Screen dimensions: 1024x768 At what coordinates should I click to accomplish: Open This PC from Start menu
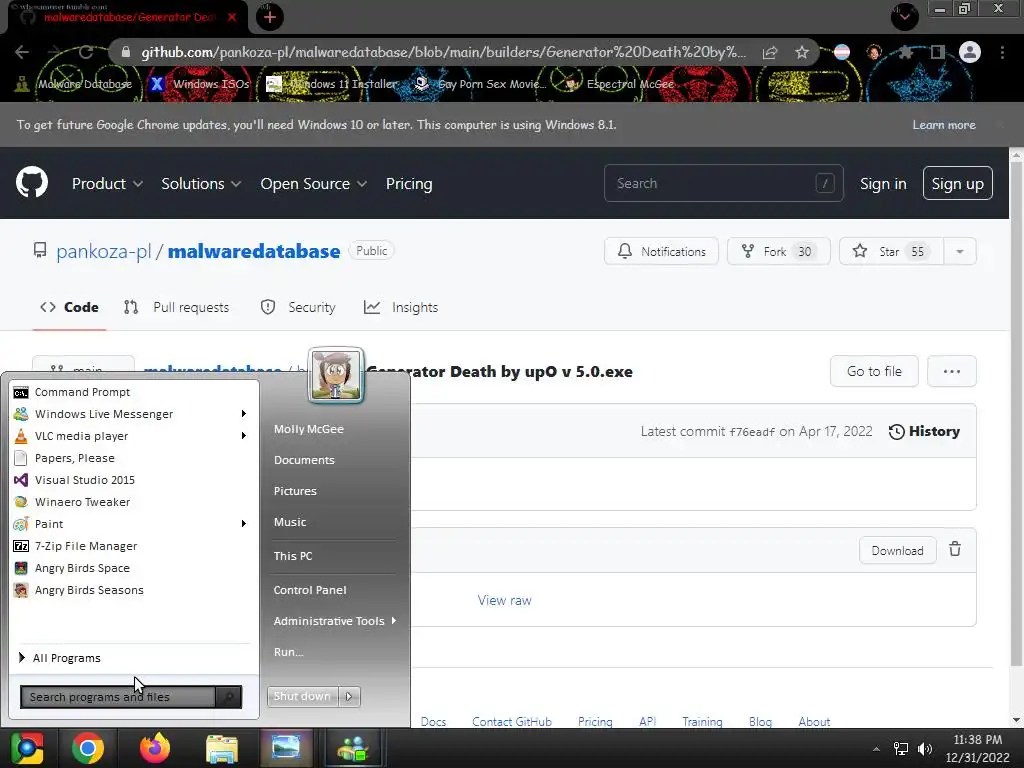(x=293, y=556)
